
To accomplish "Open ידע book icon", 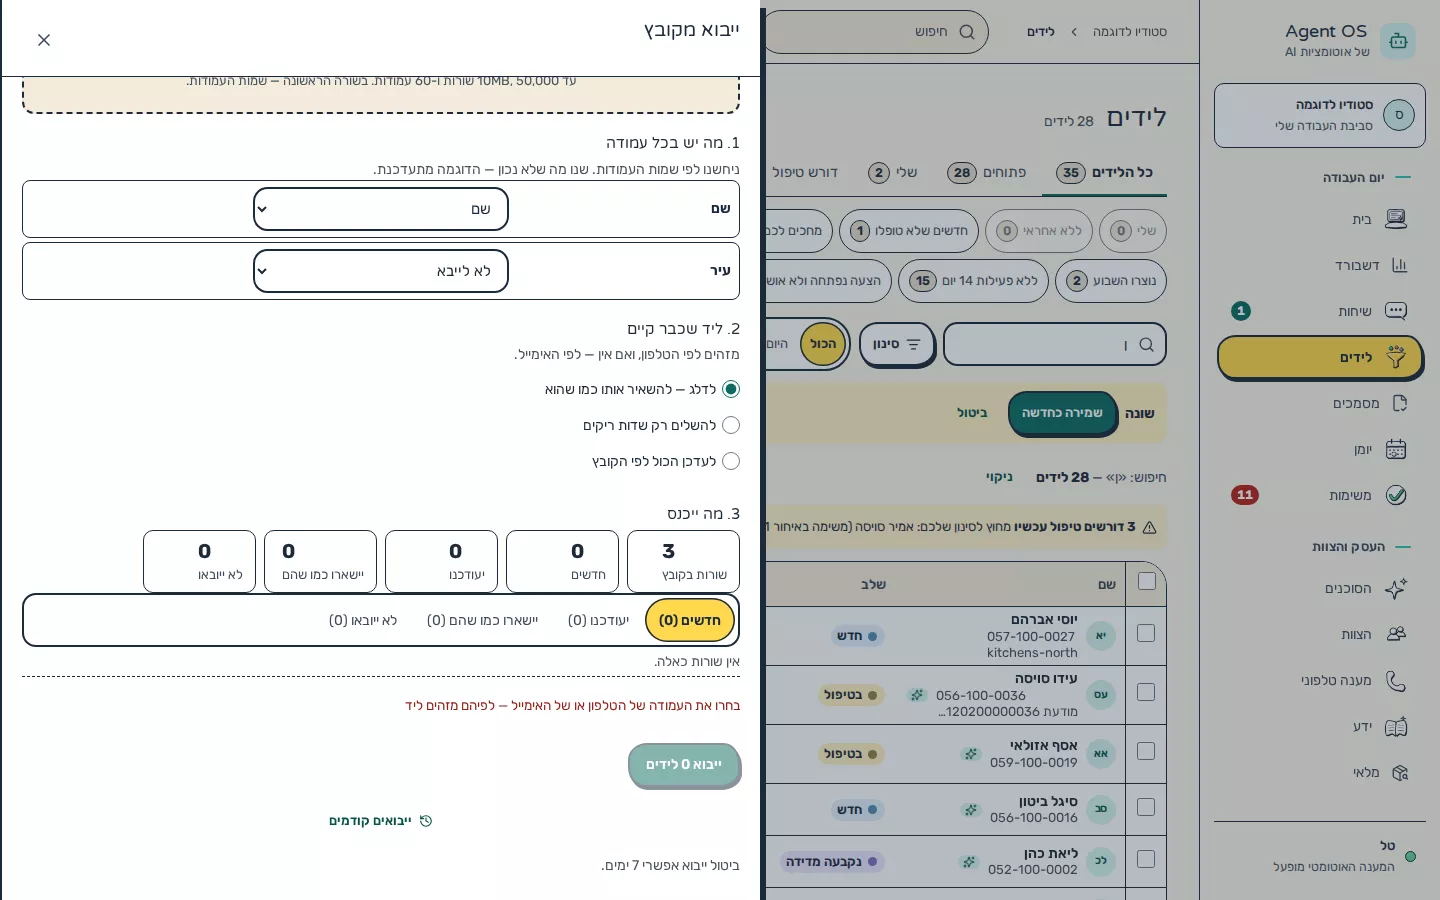I will 1396,726.
